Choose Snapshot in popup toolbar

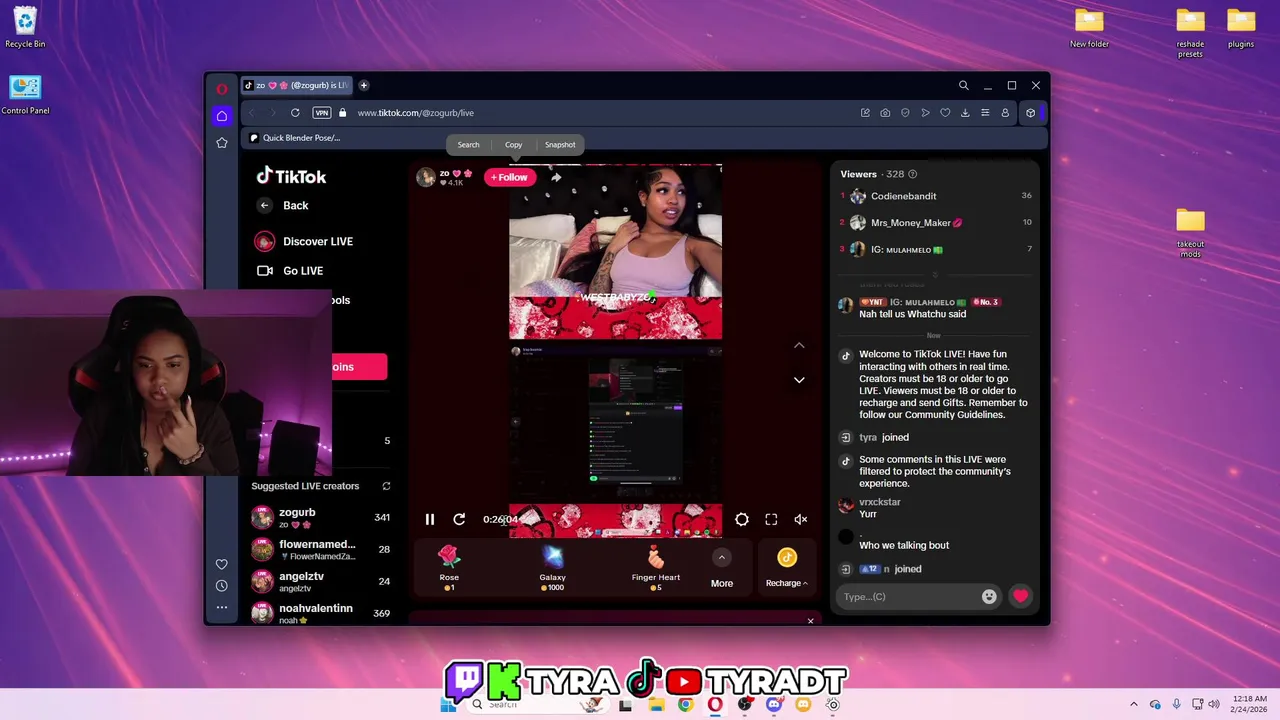tap(560, 145)
